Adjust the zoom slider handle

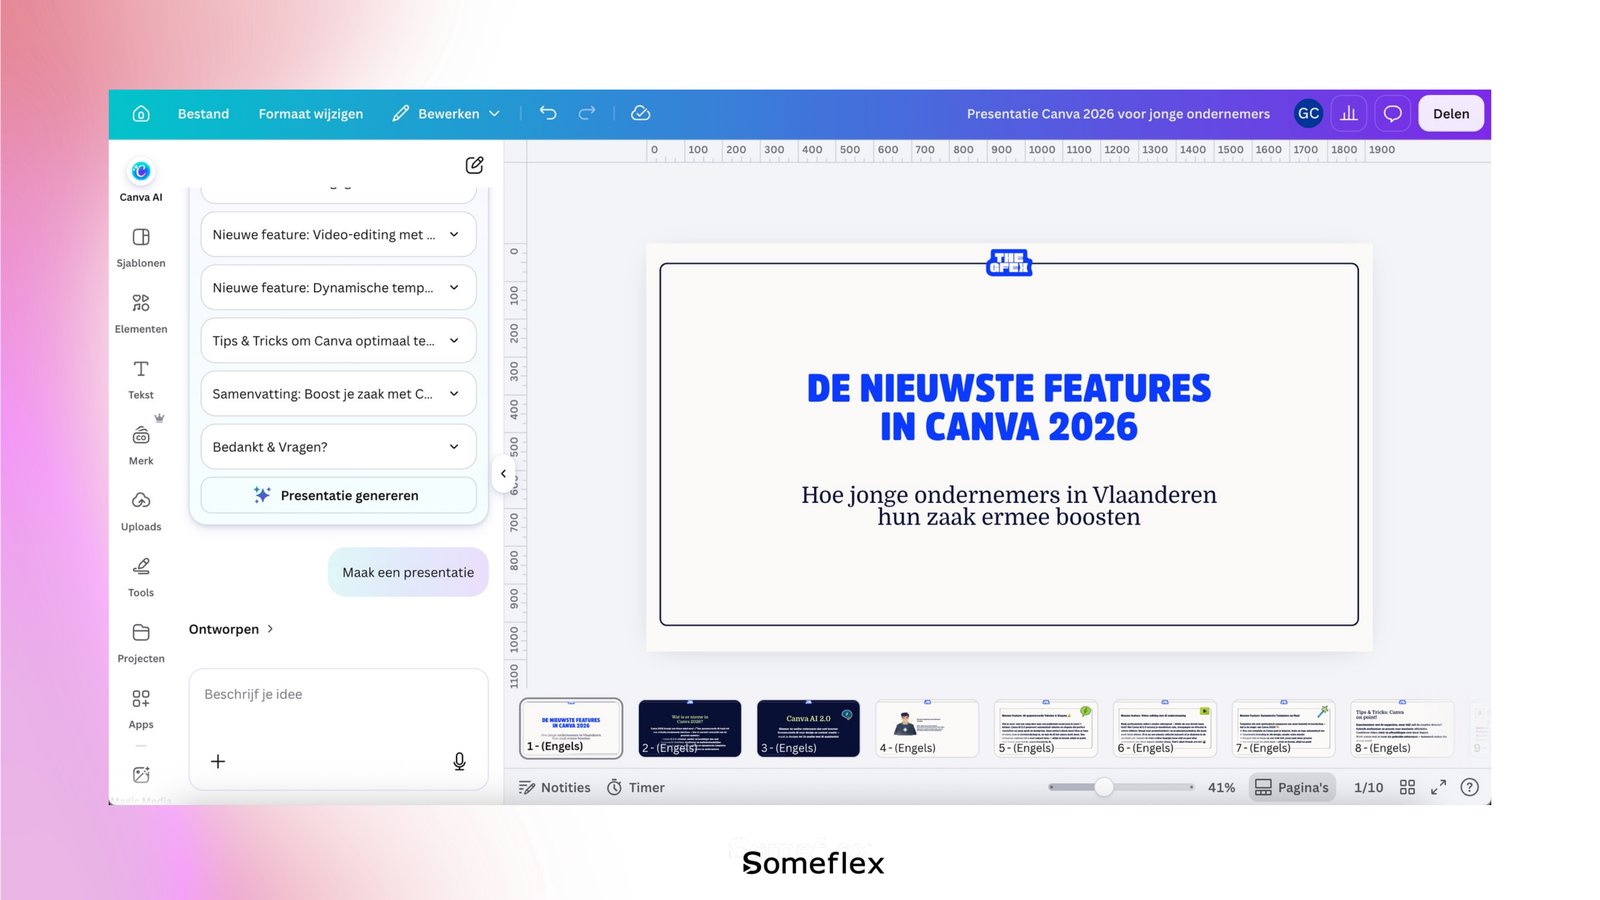(1104, 787)
